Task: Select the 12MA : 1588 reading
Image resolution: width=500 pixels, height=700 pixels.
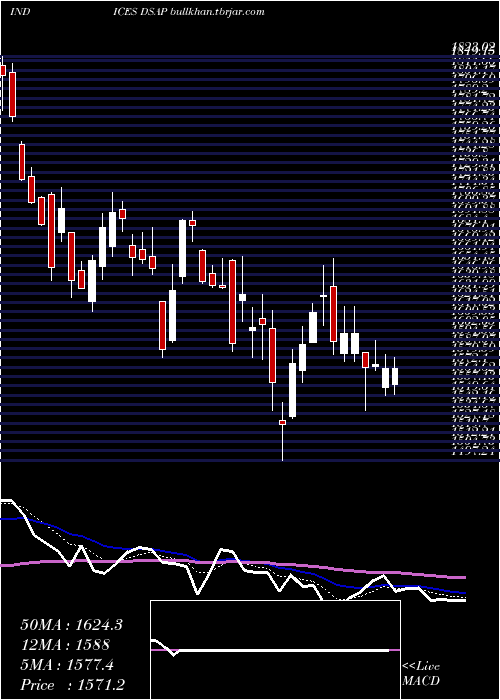Action: coord(65,645)
